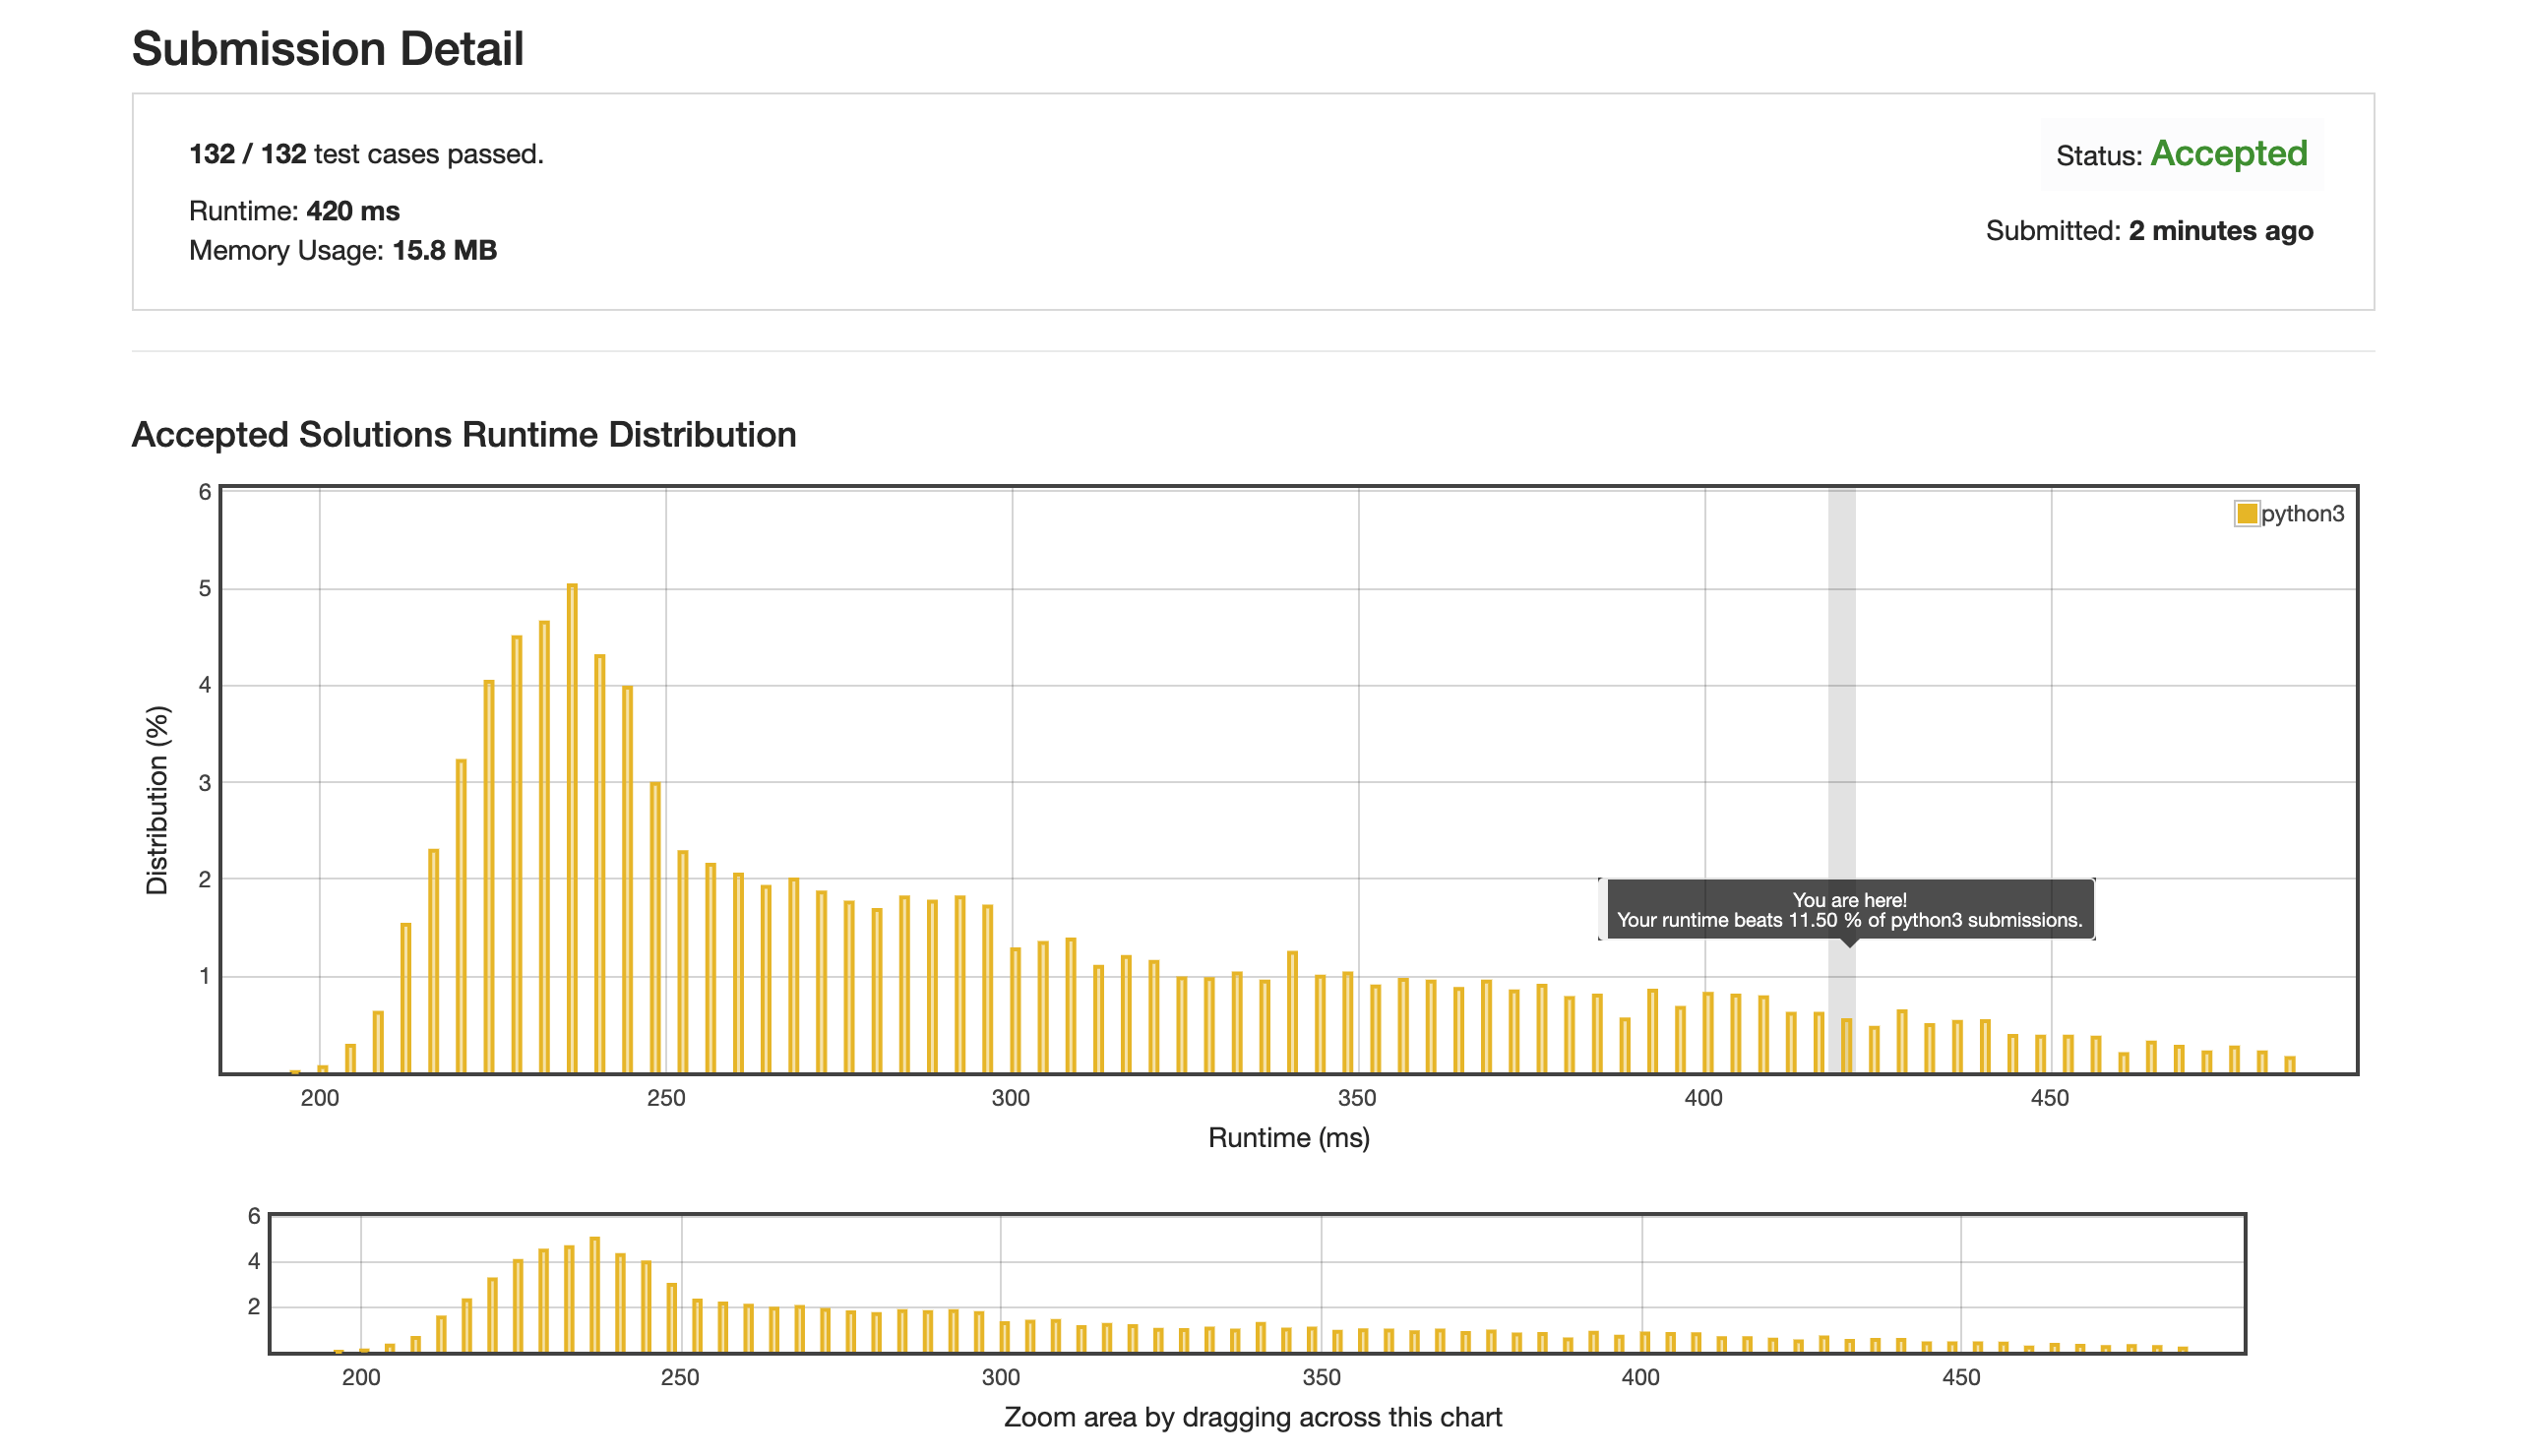Click the 450 tick label on overview chart
This screenshot has height=1456, width=2531.
tap(1960, 1377)
